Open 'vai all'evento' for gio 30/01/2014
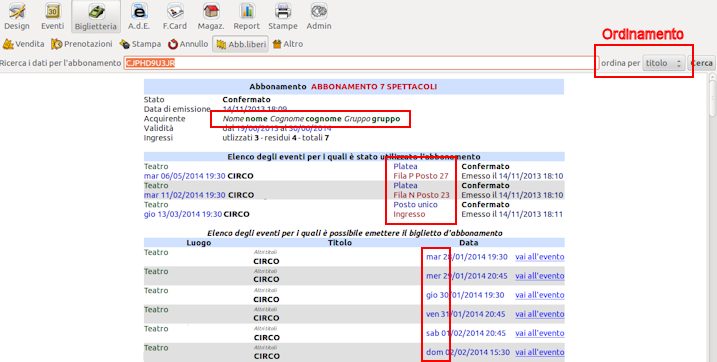 (x=540, y=295)
